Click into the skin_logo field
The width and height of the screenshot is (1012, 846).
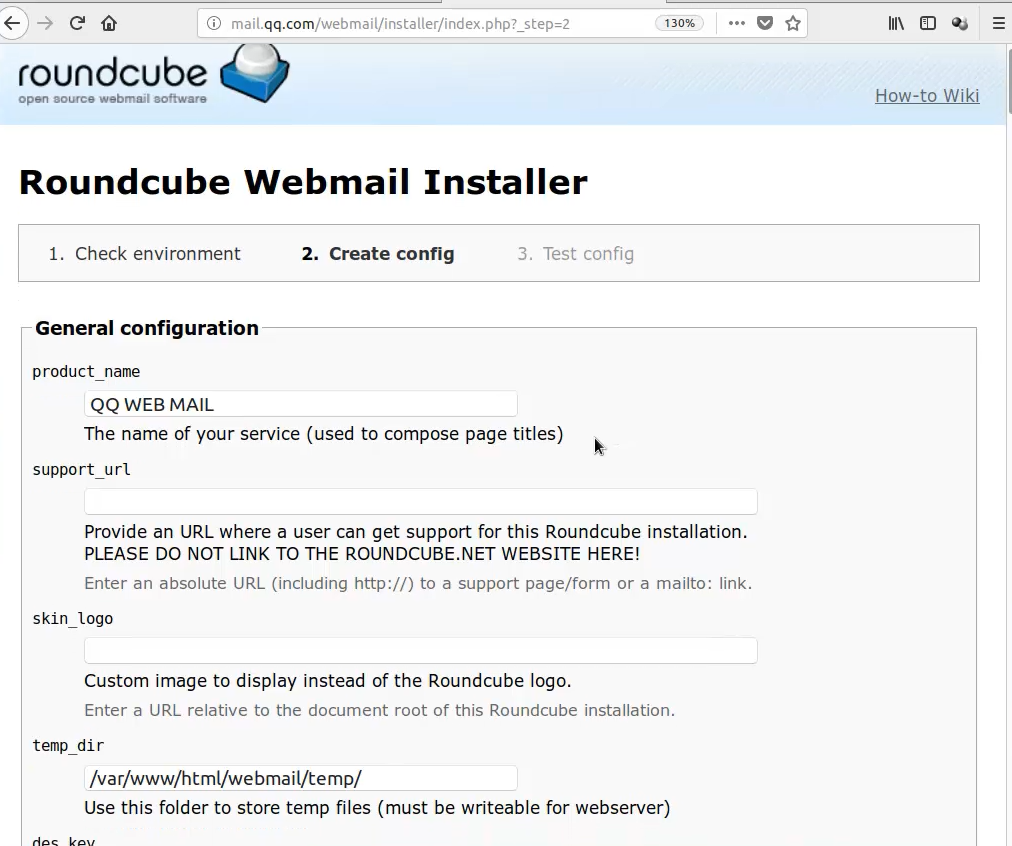pyautogui.click(x=420, y=651)
